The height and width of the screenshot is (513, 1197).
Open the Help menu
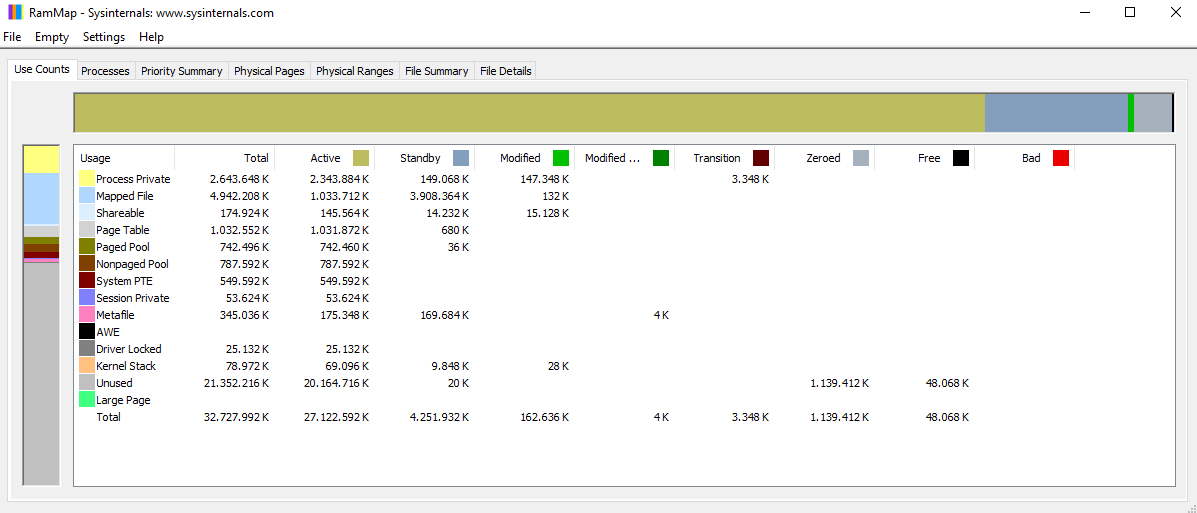(151, 37)
